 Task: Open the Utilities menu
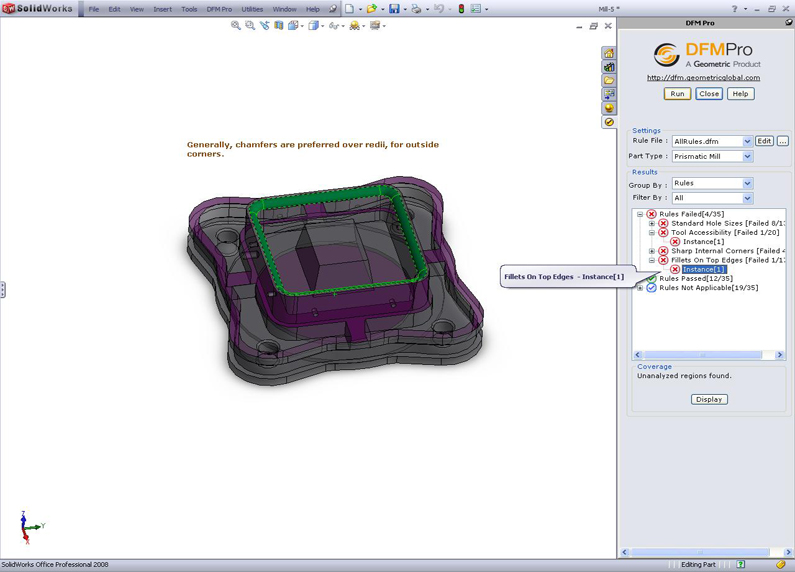(x=252, y=9)
